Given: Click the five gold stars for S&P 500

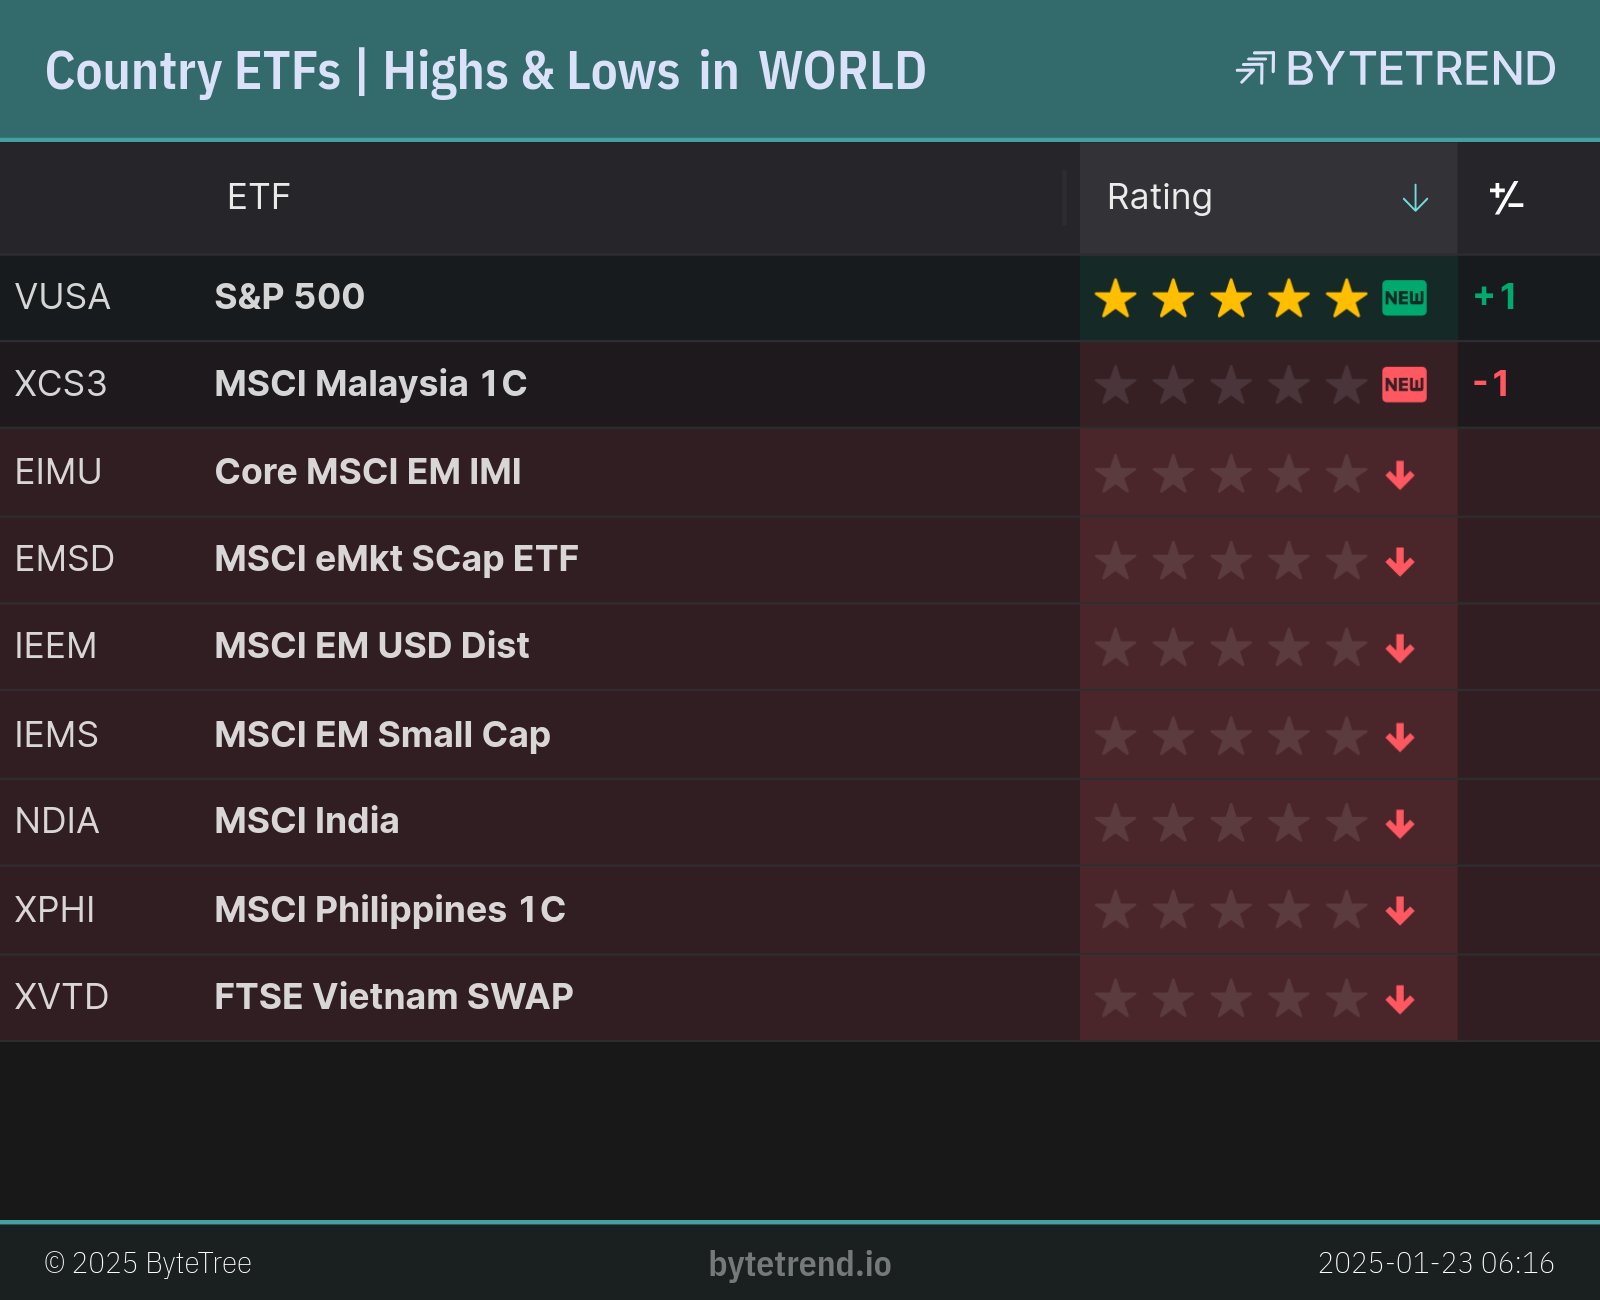Looking at the screenshot, I should 1230,298.
